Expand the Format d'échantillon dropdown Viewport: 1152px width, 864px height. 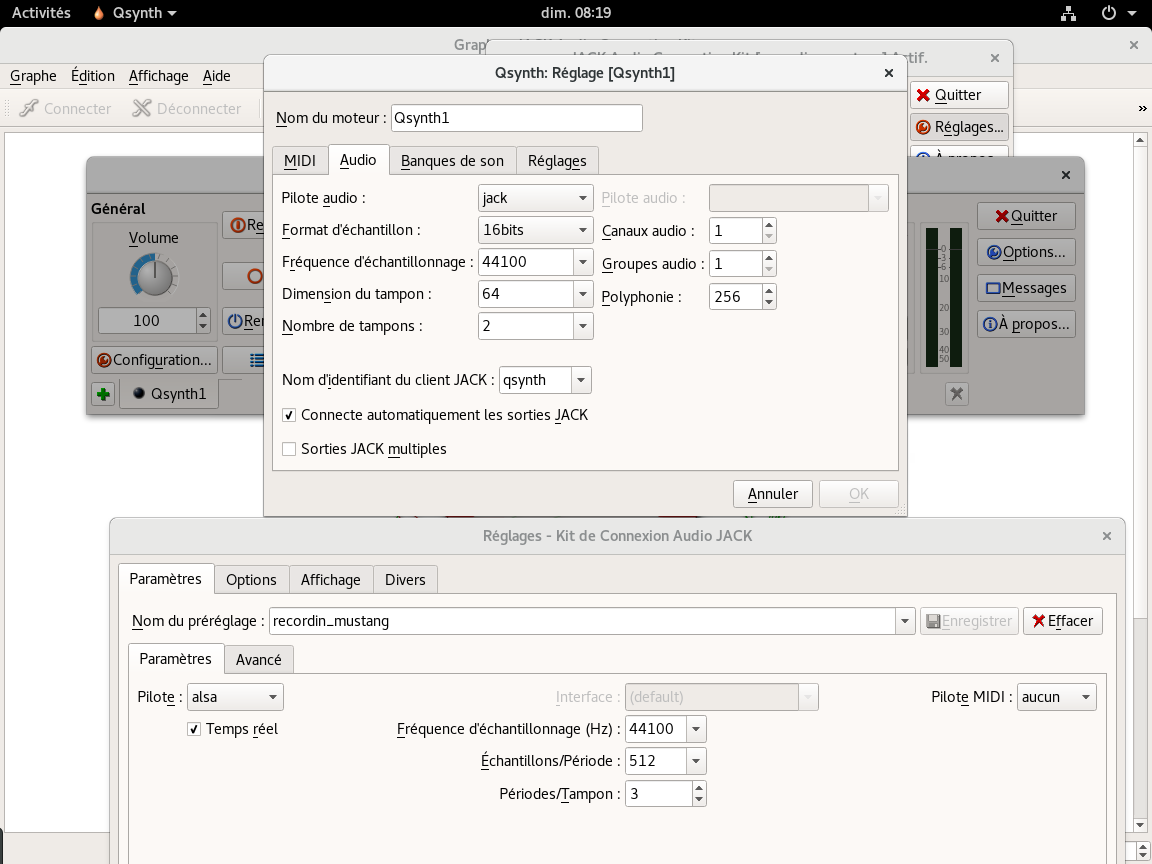[535, 230]
